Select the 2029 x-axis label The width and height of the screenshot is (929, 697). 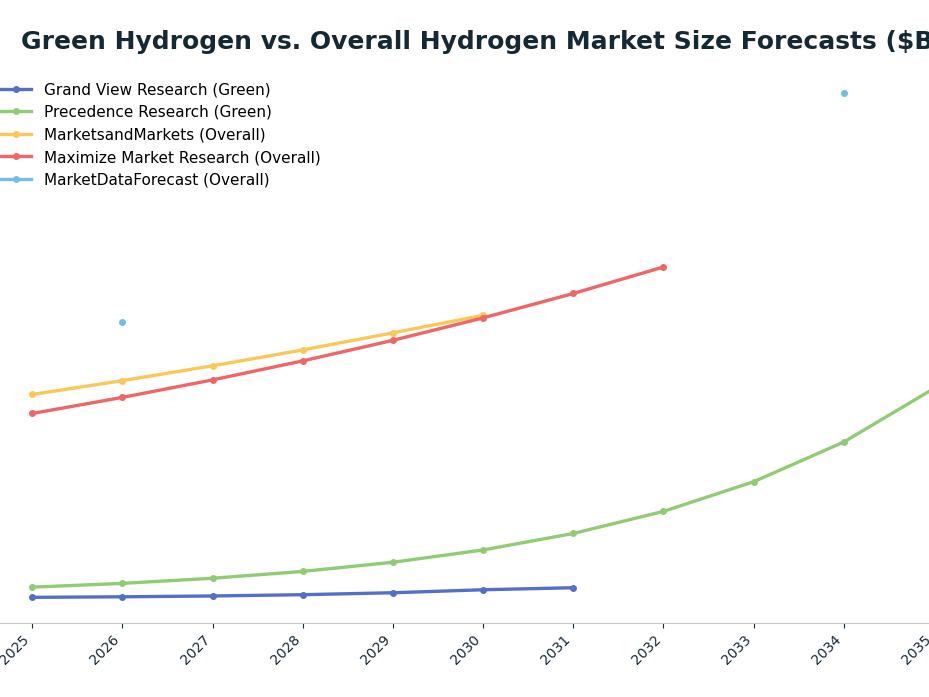[377, 650]
